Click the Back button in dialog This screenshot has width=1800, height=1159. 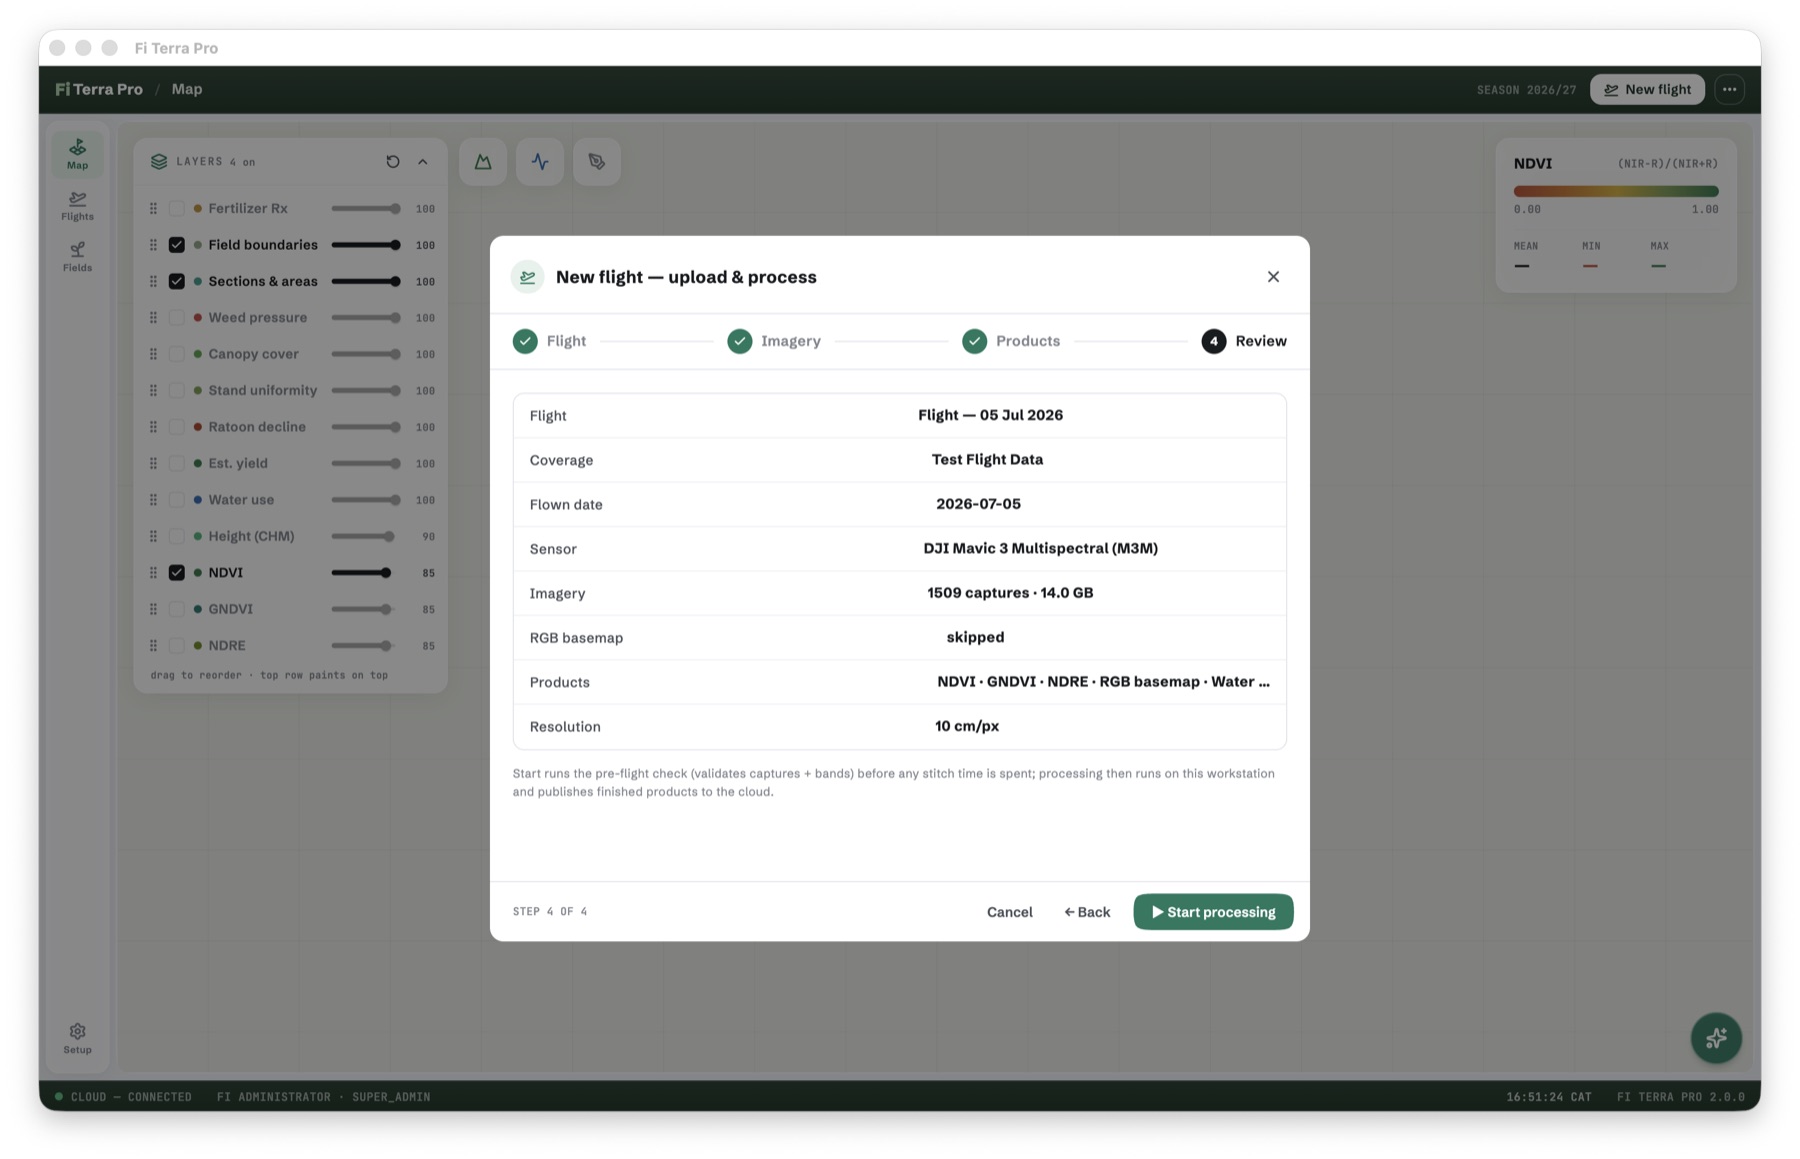1087,912
